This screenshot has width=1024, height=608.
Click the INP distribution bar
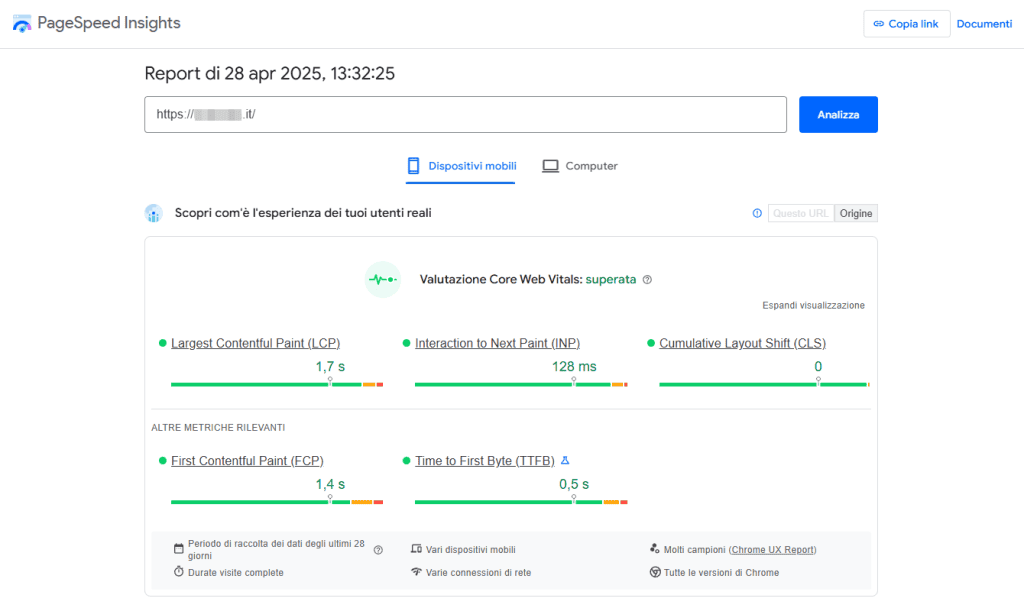pos(521,385)
